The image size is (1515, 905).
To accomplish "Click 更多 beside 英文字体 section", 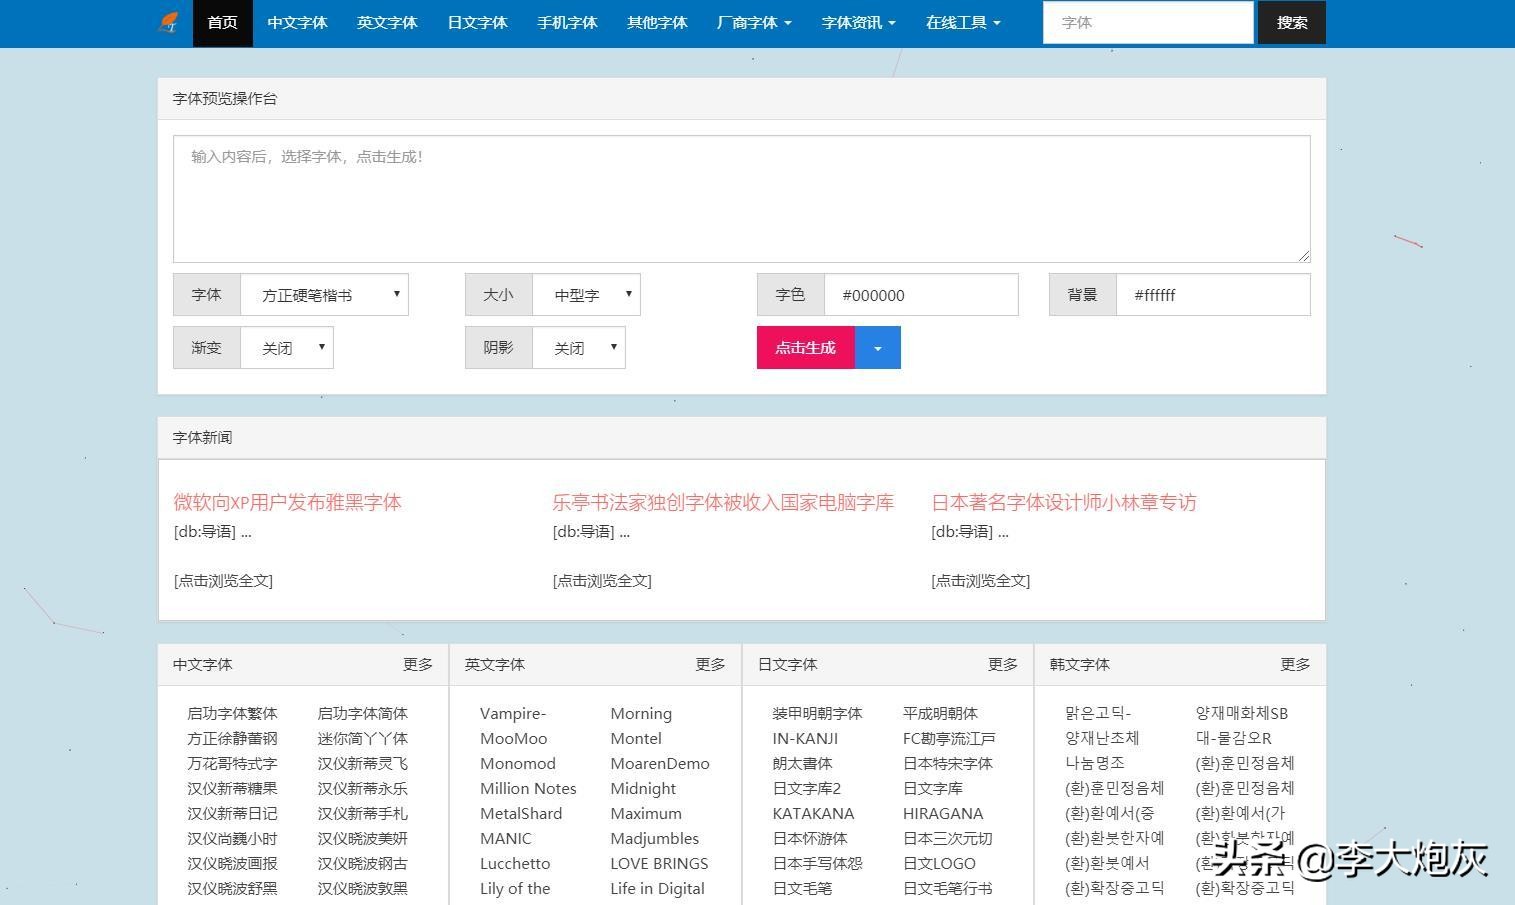I will (x=710, y=663).
